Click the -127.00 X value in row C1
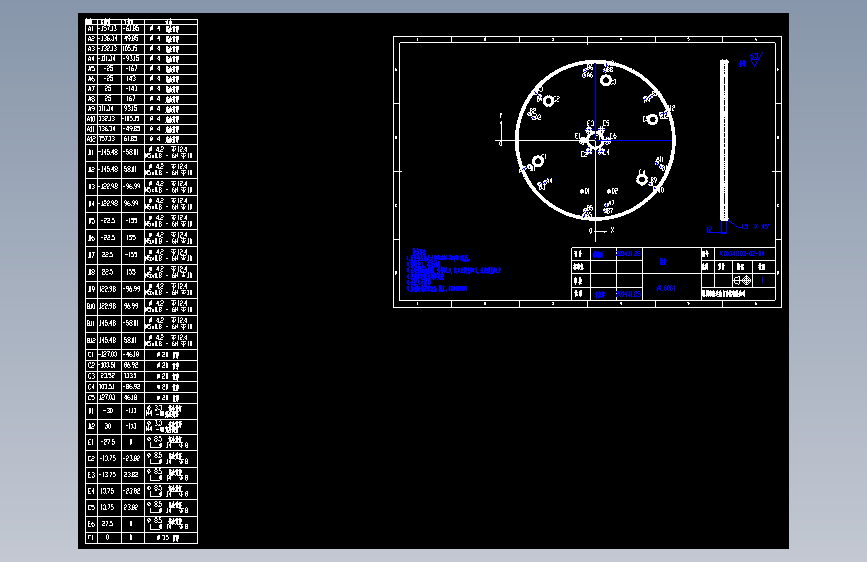This screenshot has width=867, height=562. coord(108,354)
